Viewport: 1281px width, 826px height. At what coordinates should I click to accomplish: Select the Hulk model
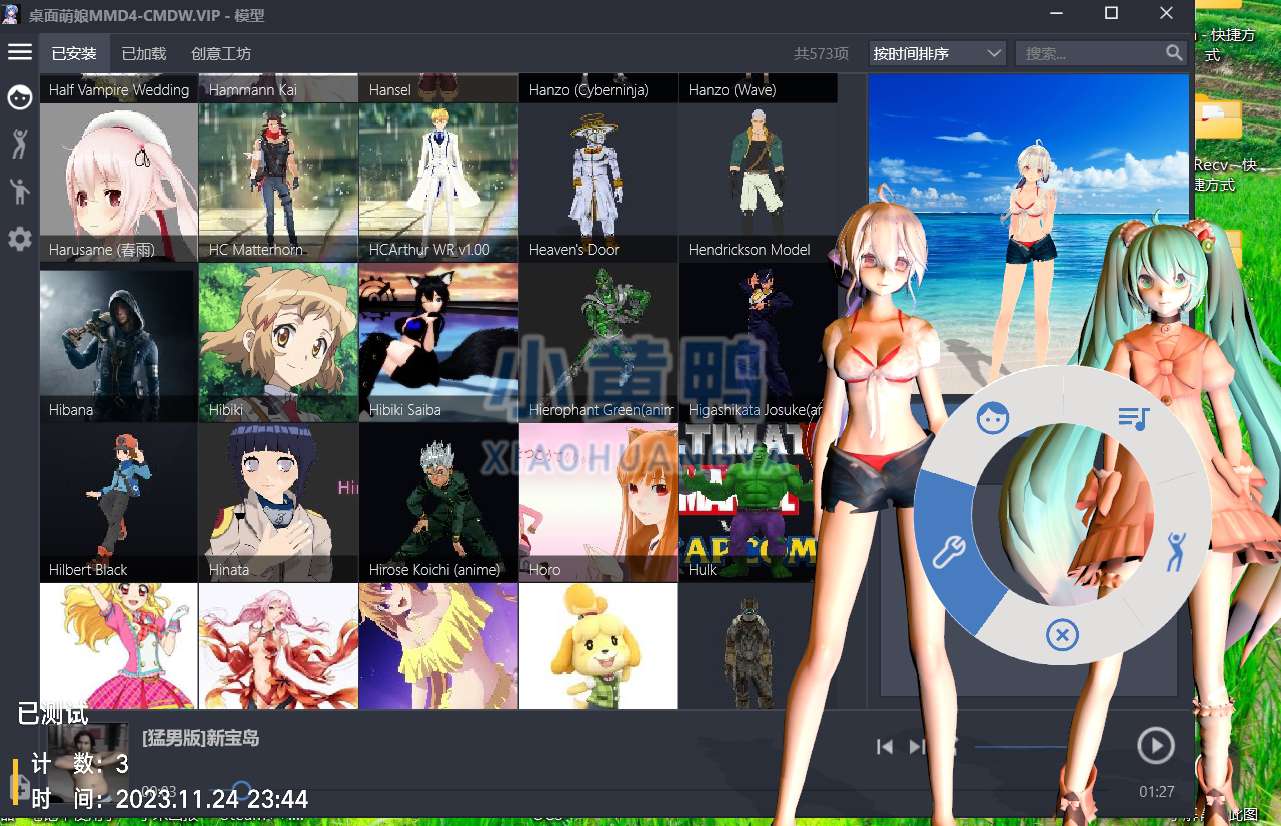(x=748, y=502)
